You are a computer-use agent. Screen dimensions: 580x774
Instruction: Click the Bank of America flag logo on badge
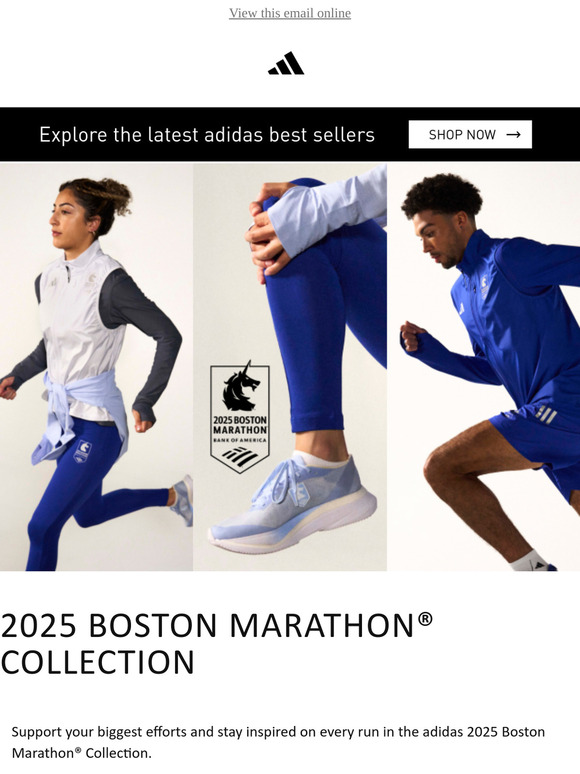pyautogui.click(x=240, y=458)
